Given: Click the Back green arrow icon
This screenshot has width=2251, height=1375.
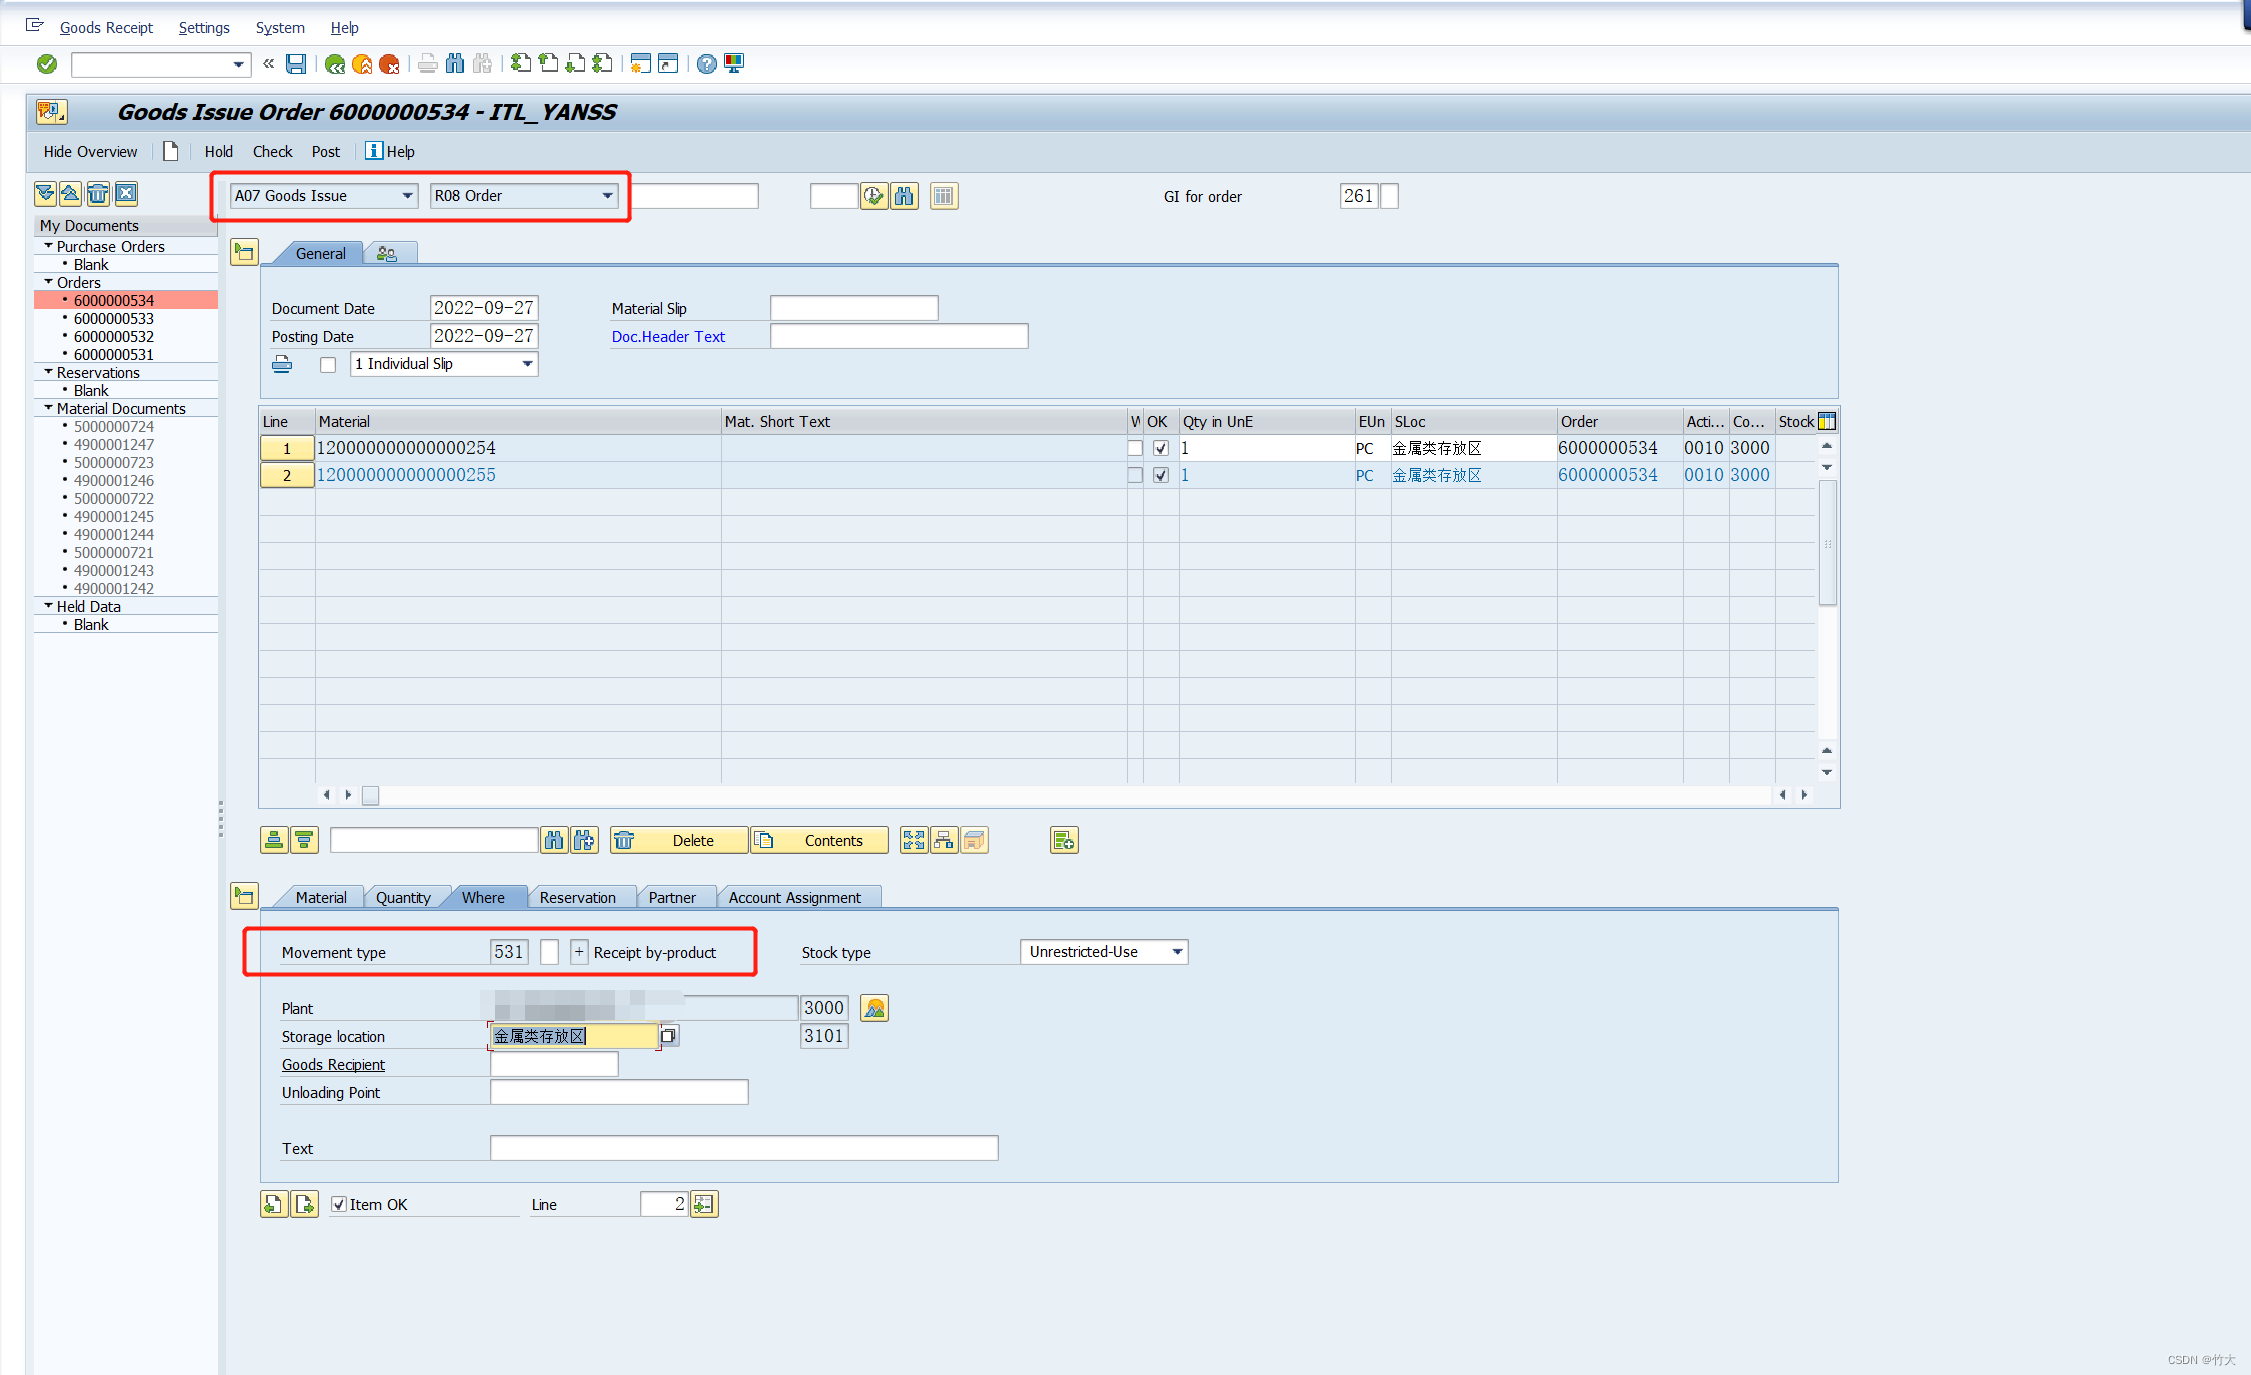Looking at the screenshot, I should (335, 63).
